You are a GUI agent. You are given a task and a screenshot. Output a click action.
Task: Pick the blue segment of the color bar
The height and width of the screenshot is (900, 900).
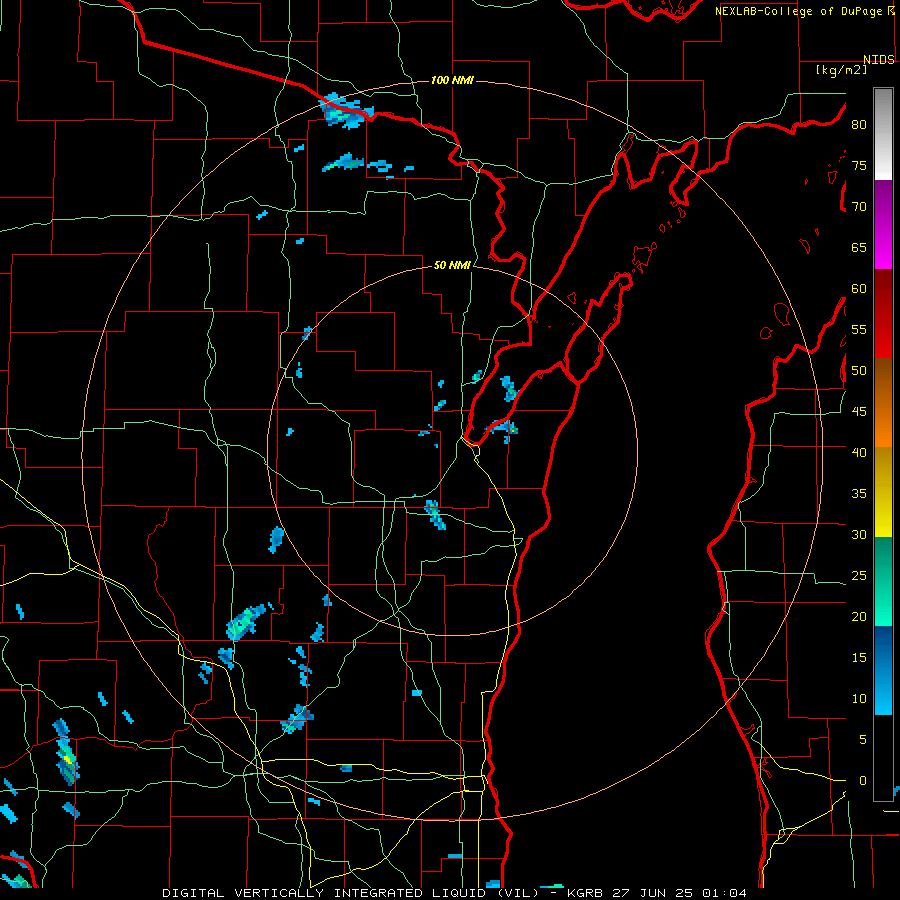[x=883, y=670]
